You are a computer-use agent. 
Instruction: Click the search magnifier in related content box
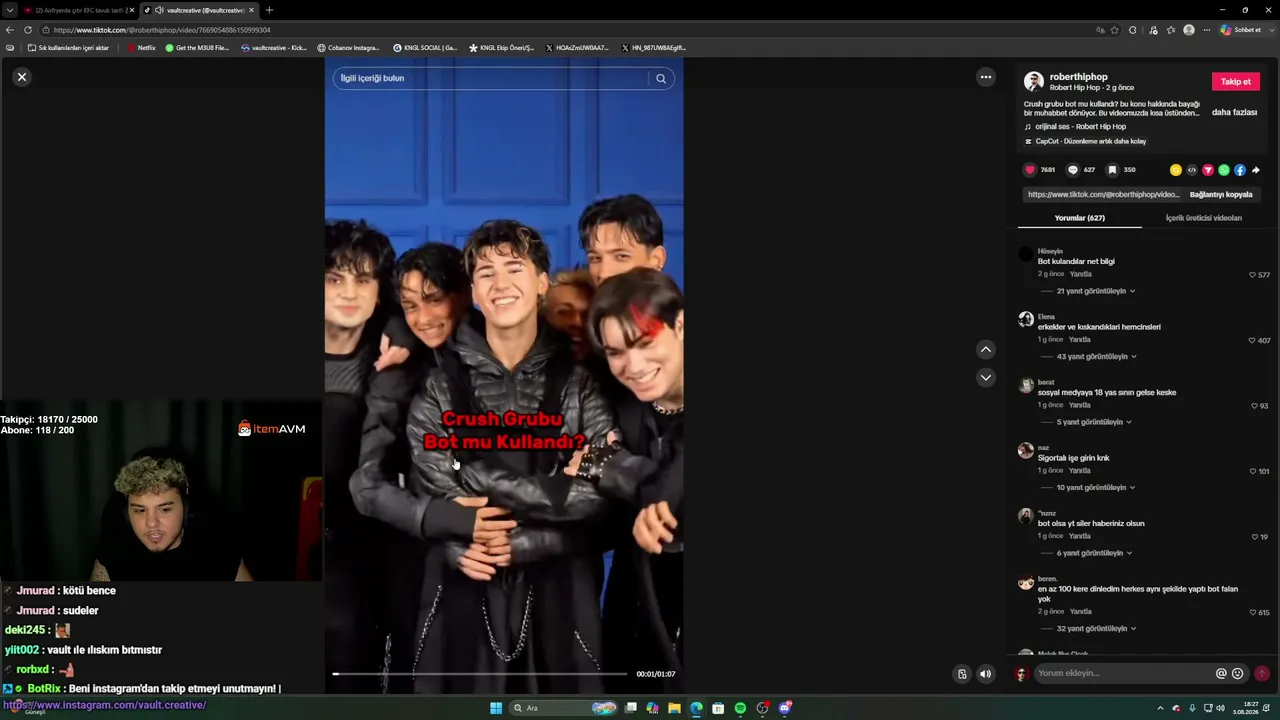pos(661,78)
